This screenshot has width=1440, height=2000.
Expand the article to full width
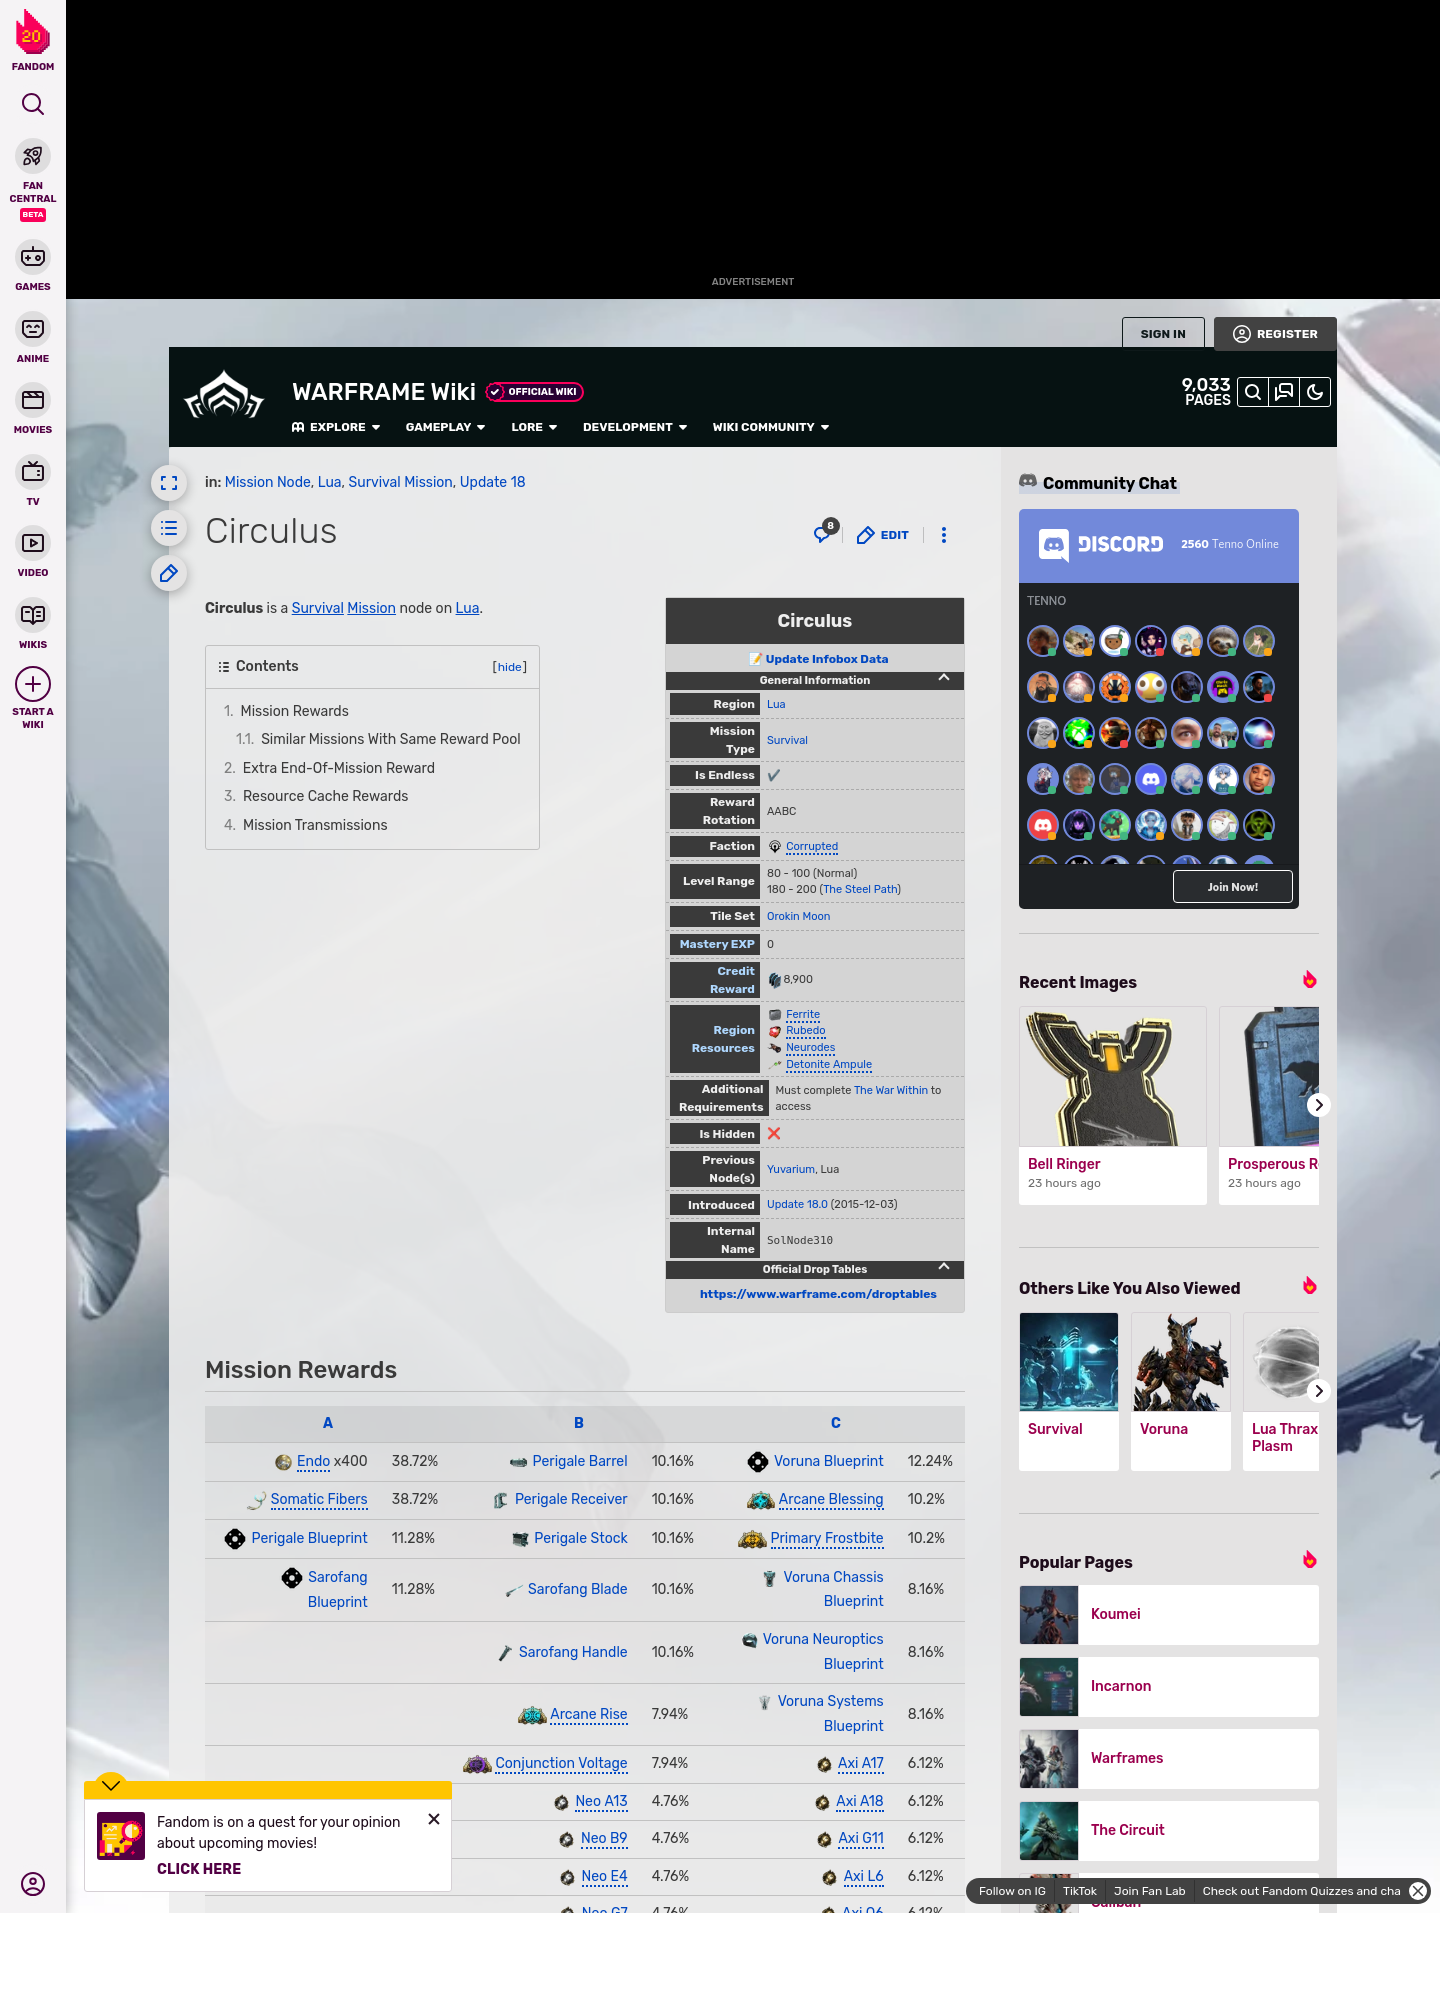click(169, 483)
